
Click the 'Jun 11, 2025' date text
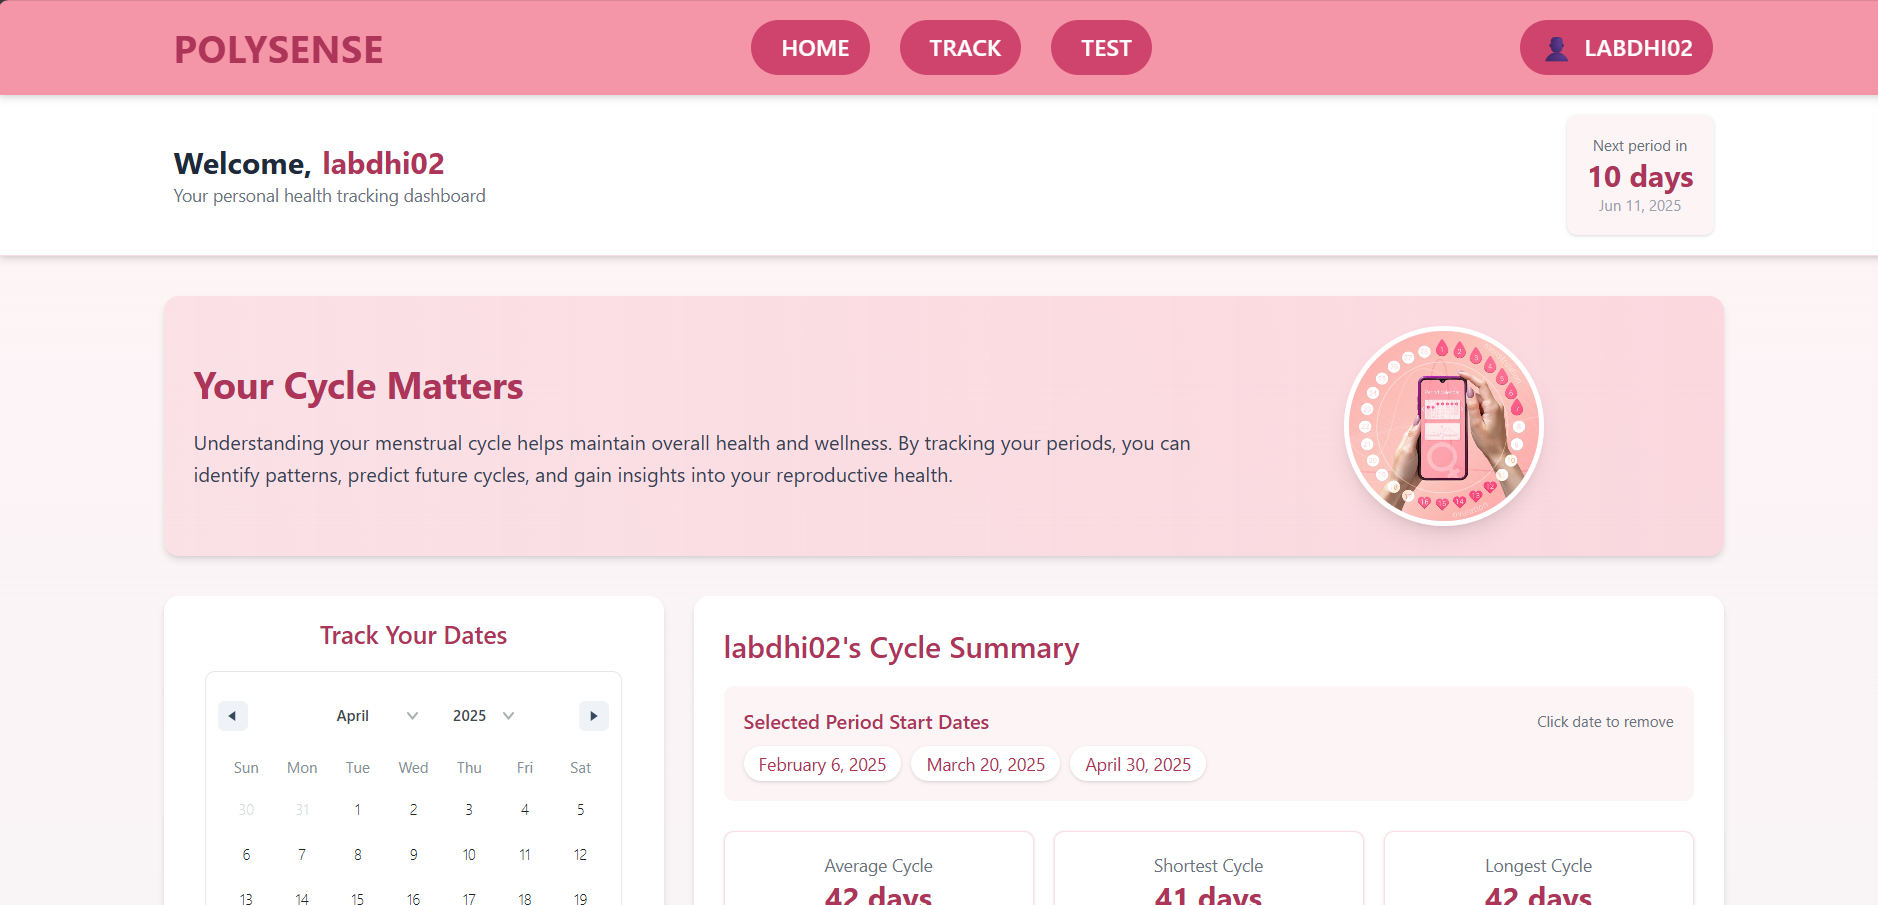1640,206
